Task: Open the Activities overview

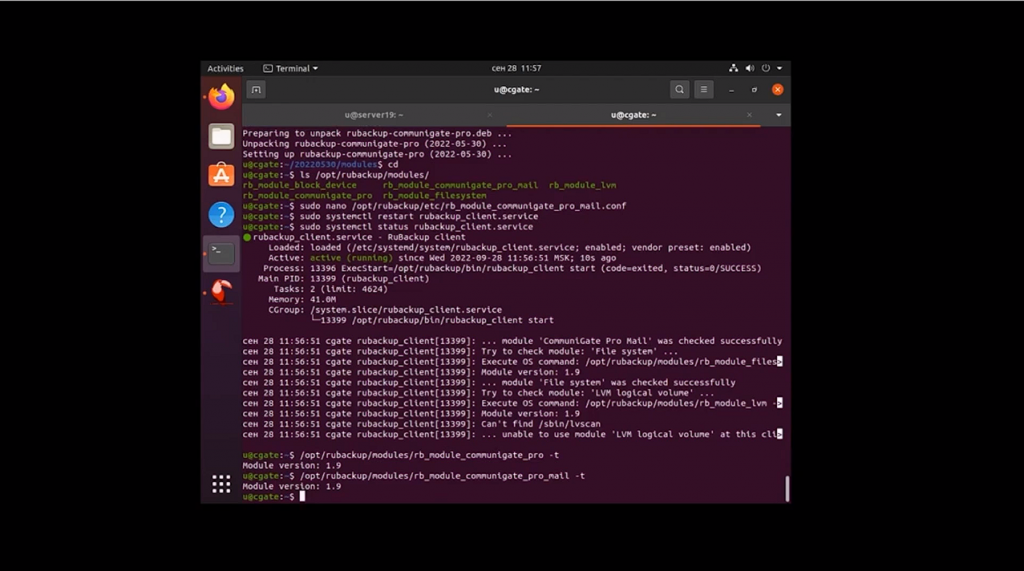Action: click(225, 68)
